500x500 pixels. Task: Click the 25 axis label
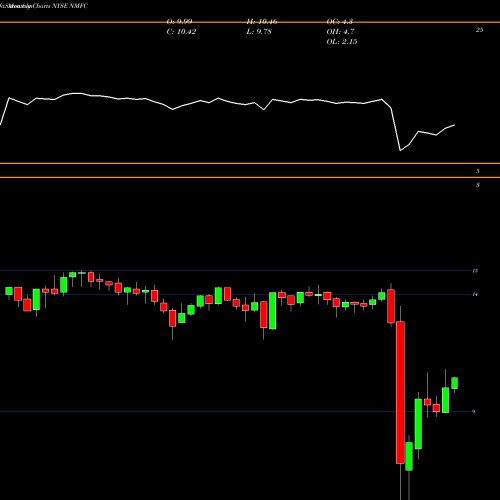click(479, 30)
